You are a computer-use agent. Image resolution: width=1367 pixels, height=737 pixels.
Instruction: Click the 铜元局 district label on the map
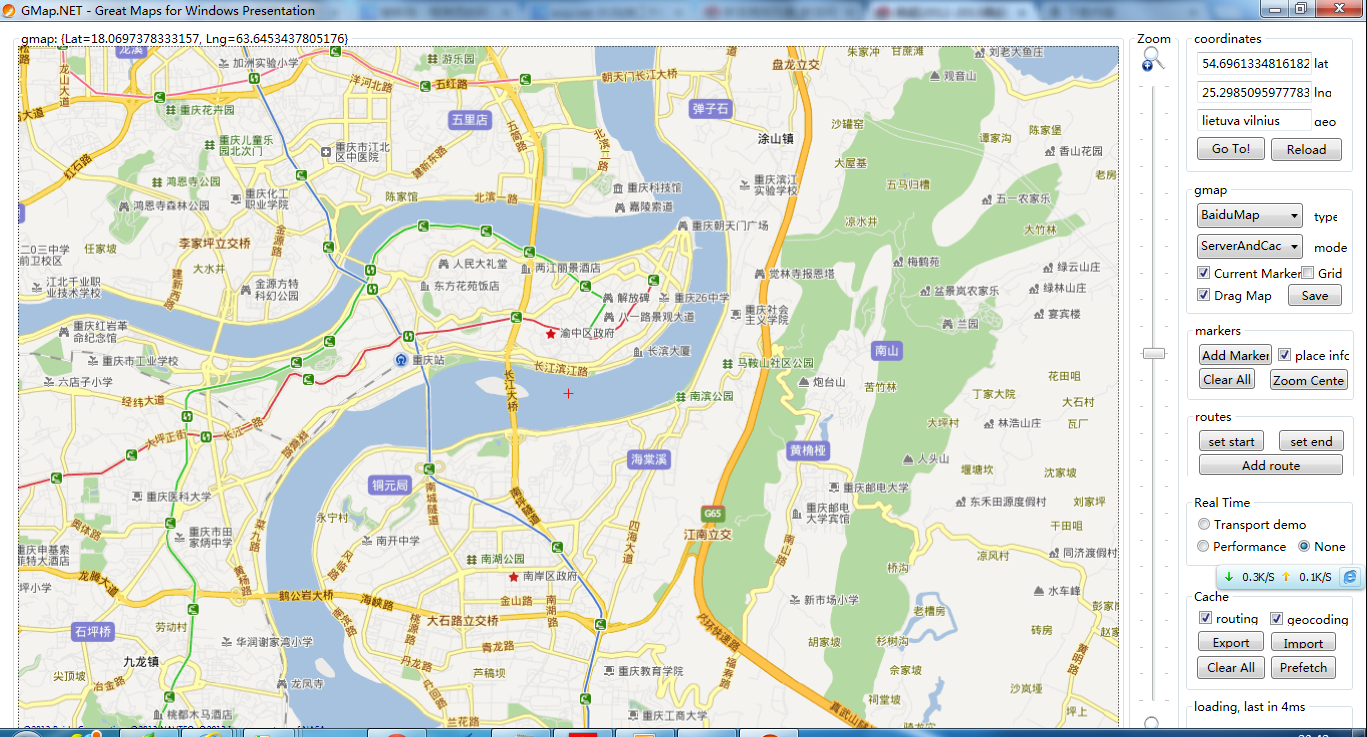[390, 485]
